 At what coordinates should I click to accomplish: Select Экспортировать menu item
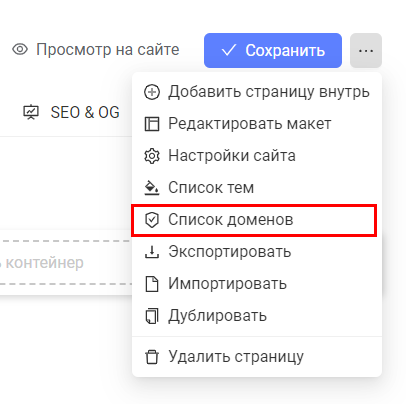point(257,252)
